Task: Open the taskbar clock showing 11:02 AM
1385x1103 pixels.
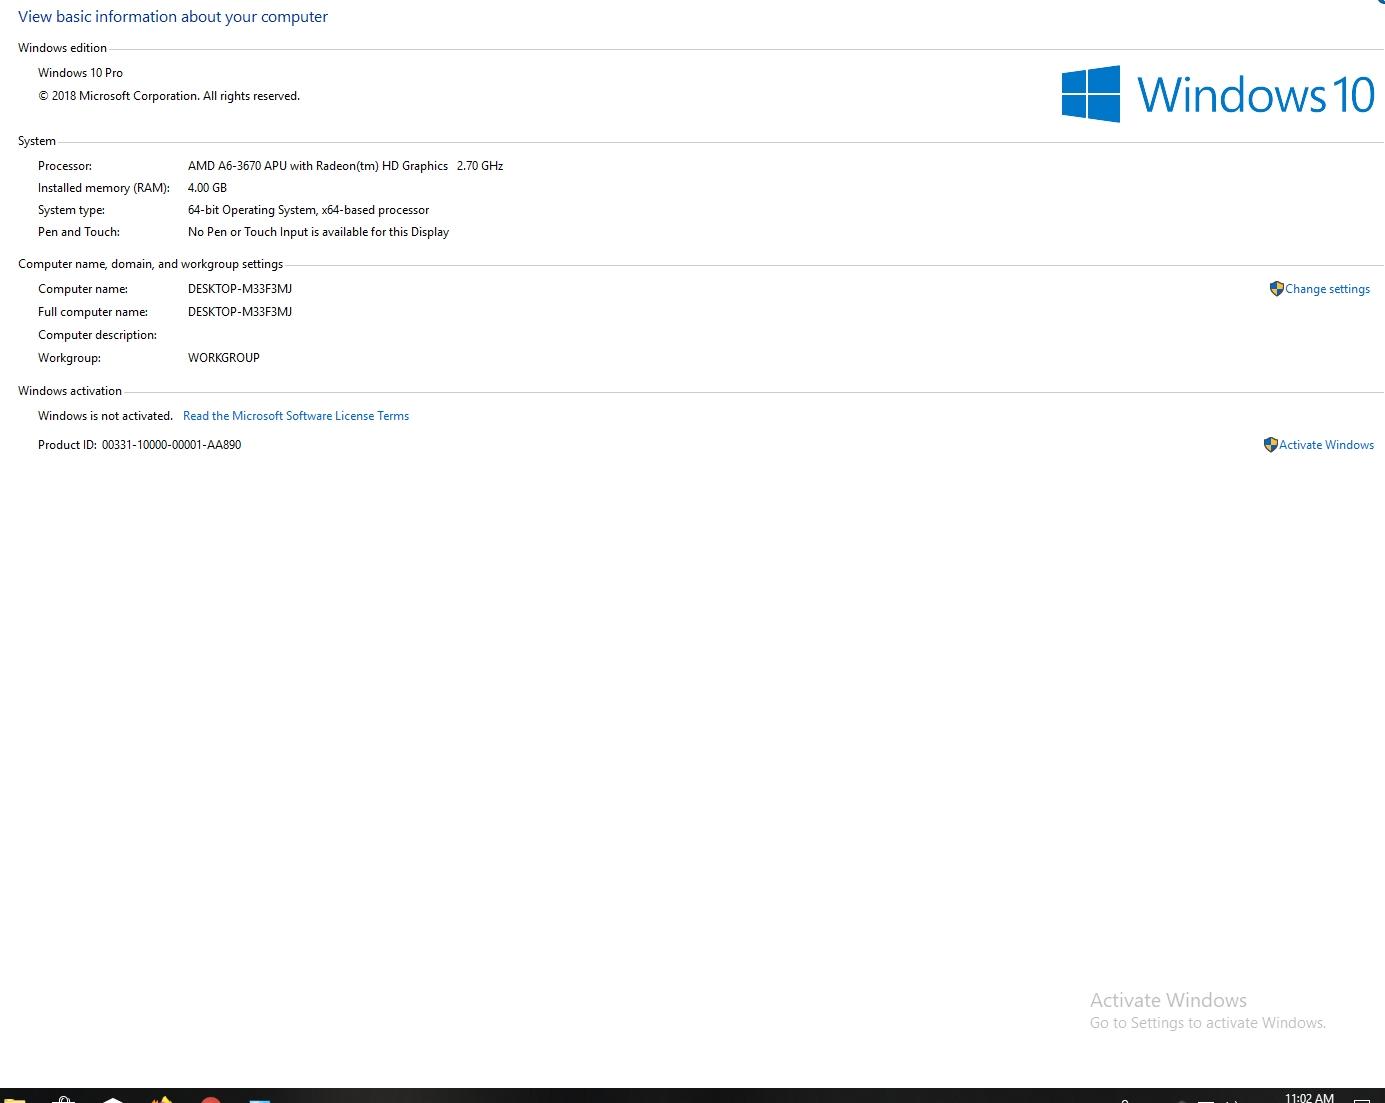Action: tap(1309, 1097)
